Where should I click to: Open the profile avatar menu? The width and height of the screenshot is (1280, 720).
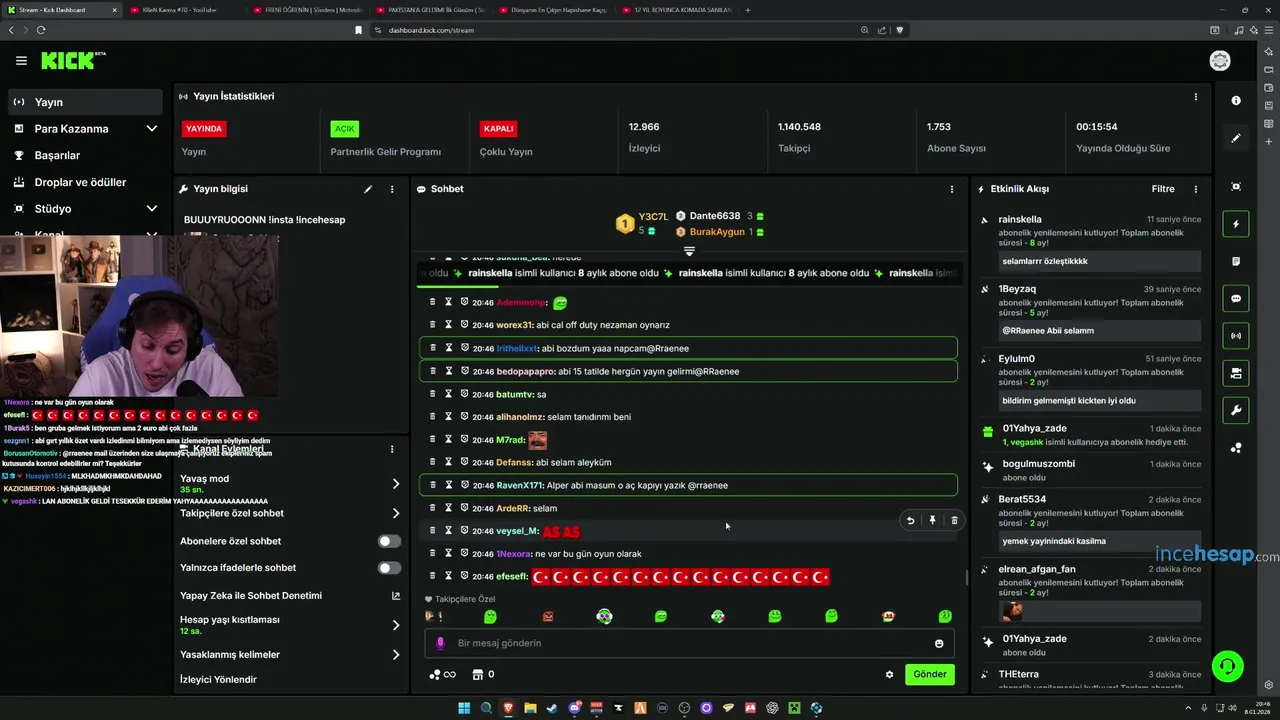[x=1220, y=61]
